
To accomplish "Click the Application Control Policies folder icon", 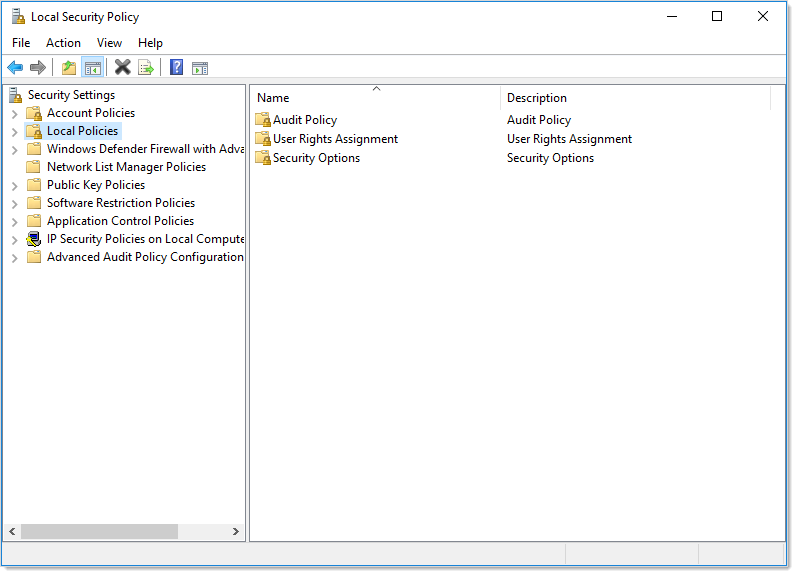I will [34, 221].
